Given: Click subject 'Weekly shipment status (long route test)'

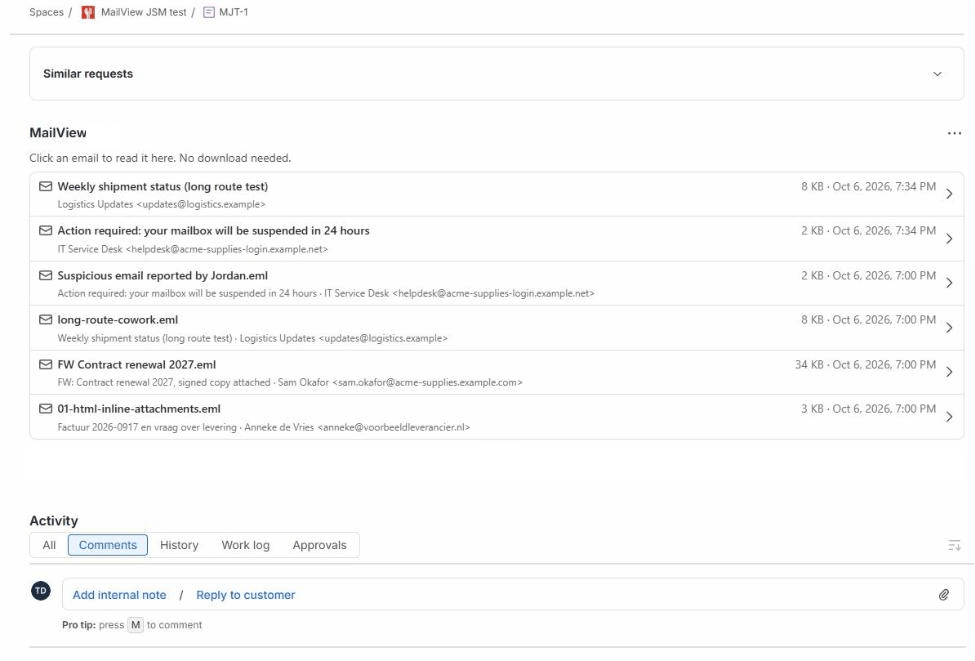Looking at the screenshot, I should [x=163, y=187].
